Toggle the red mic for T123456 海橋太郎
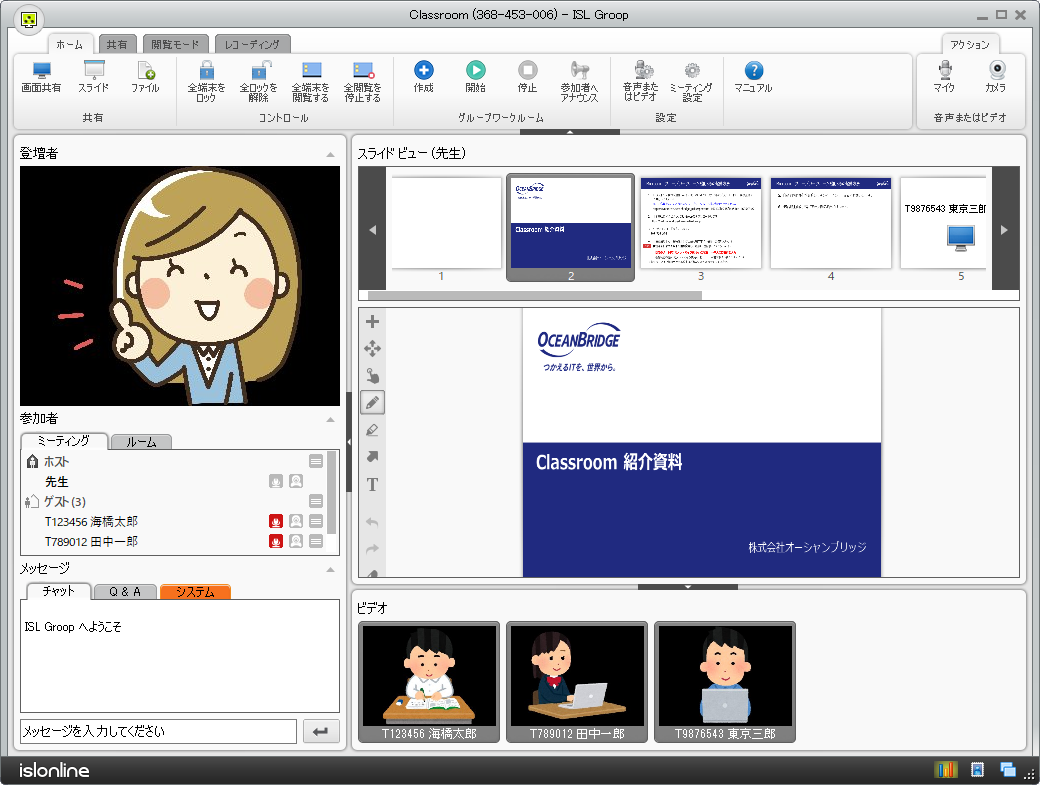The height and width of the screenshot is (785, 1040). pos(276,521)
